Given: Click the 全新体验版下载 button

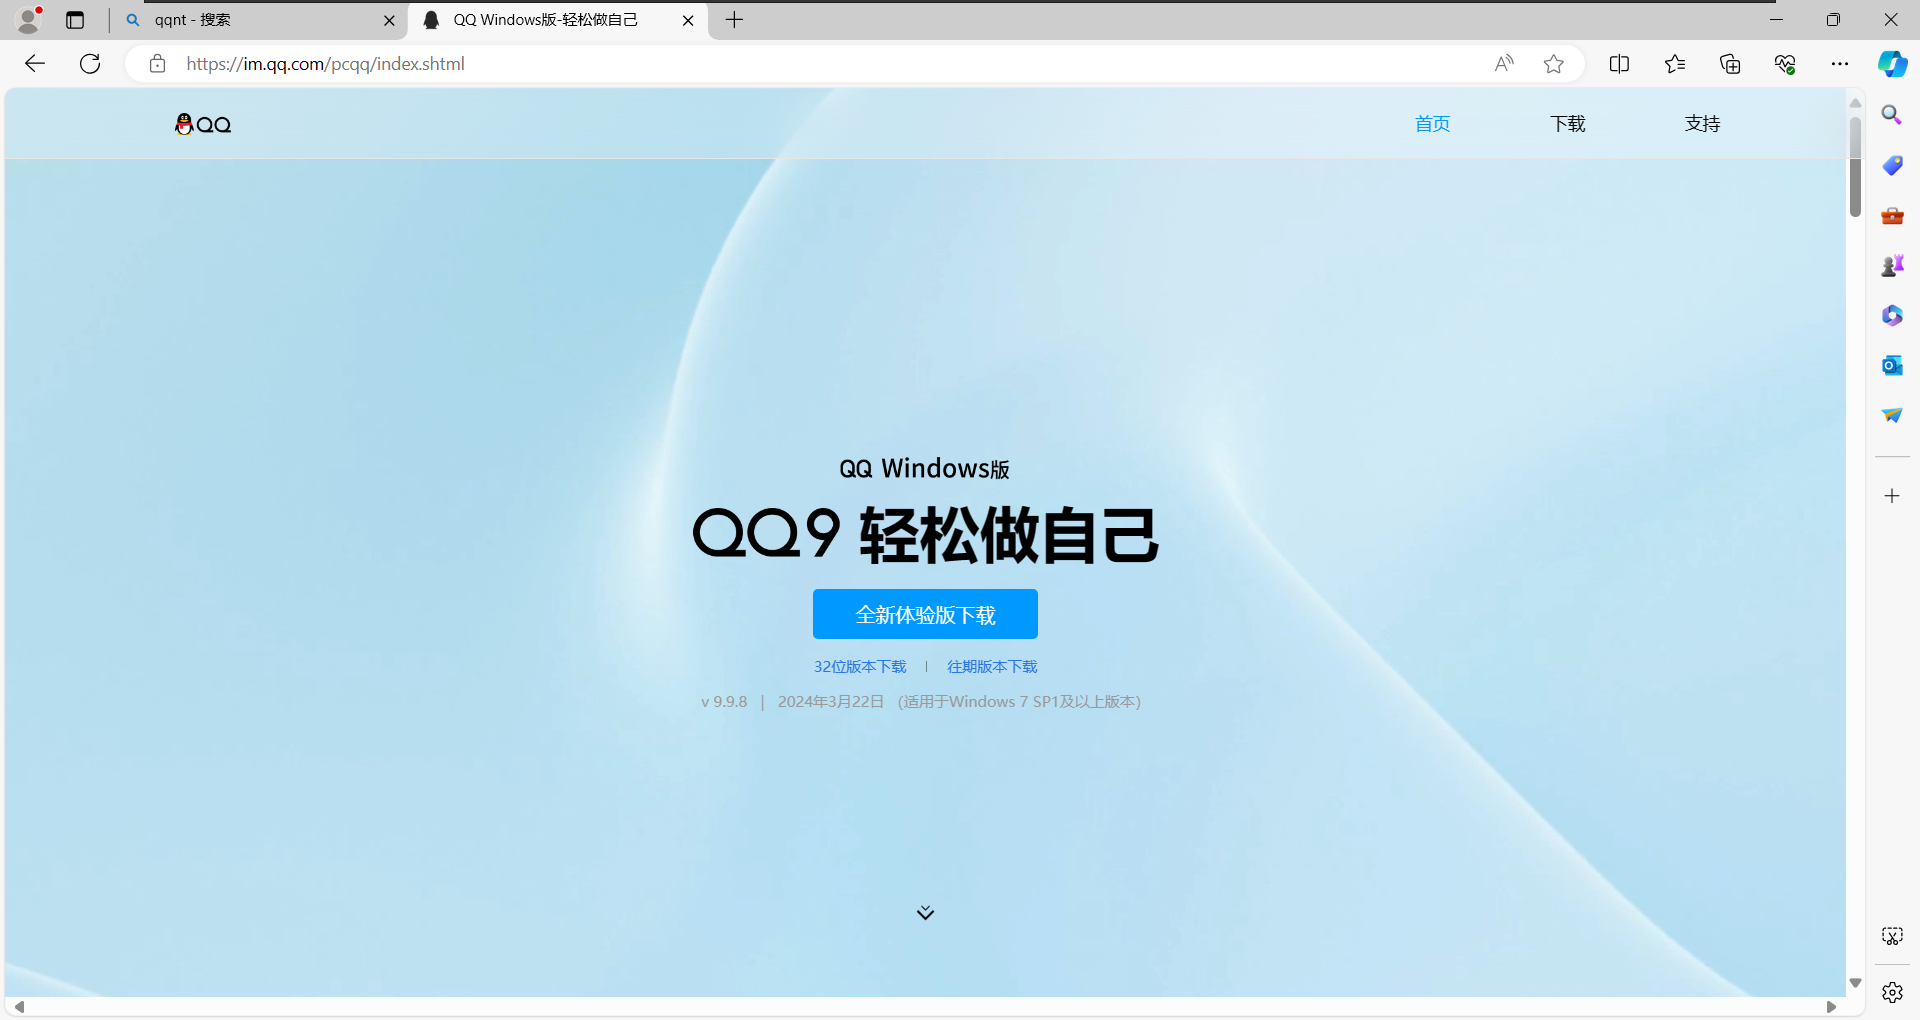Looking at the screenshot, I should click(925, 614).
